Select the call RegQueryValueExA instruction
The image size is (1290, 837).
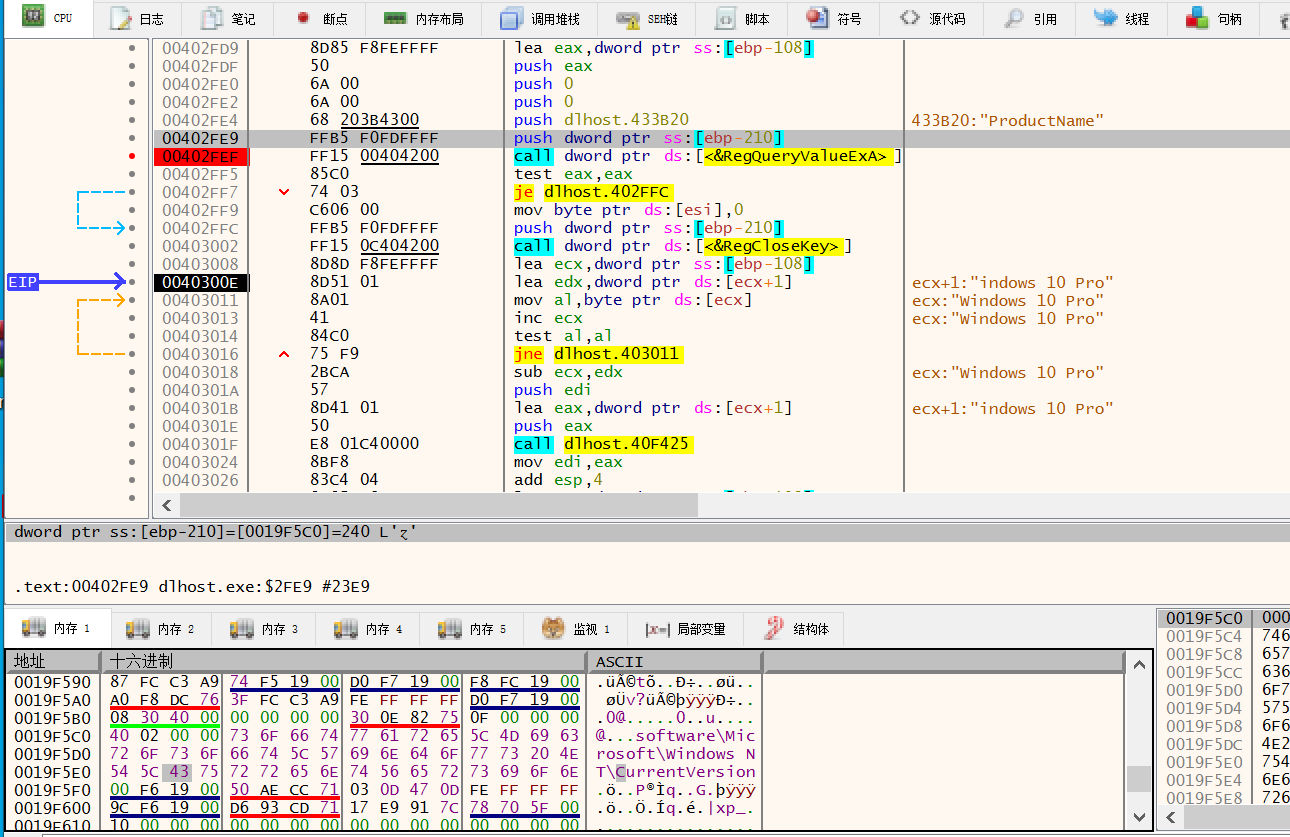click(x=706, y=156)
